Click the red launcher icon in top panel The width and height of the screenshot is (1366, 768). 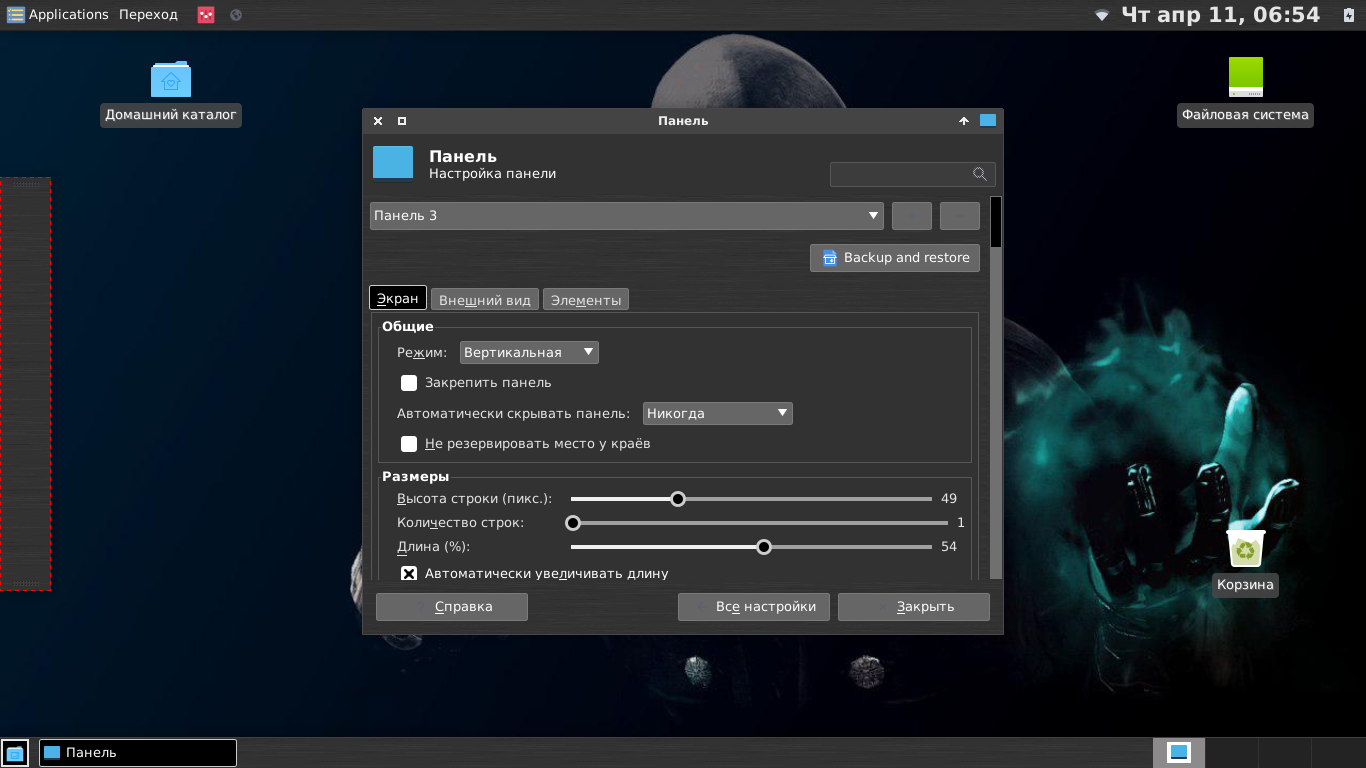coord(206,15)
